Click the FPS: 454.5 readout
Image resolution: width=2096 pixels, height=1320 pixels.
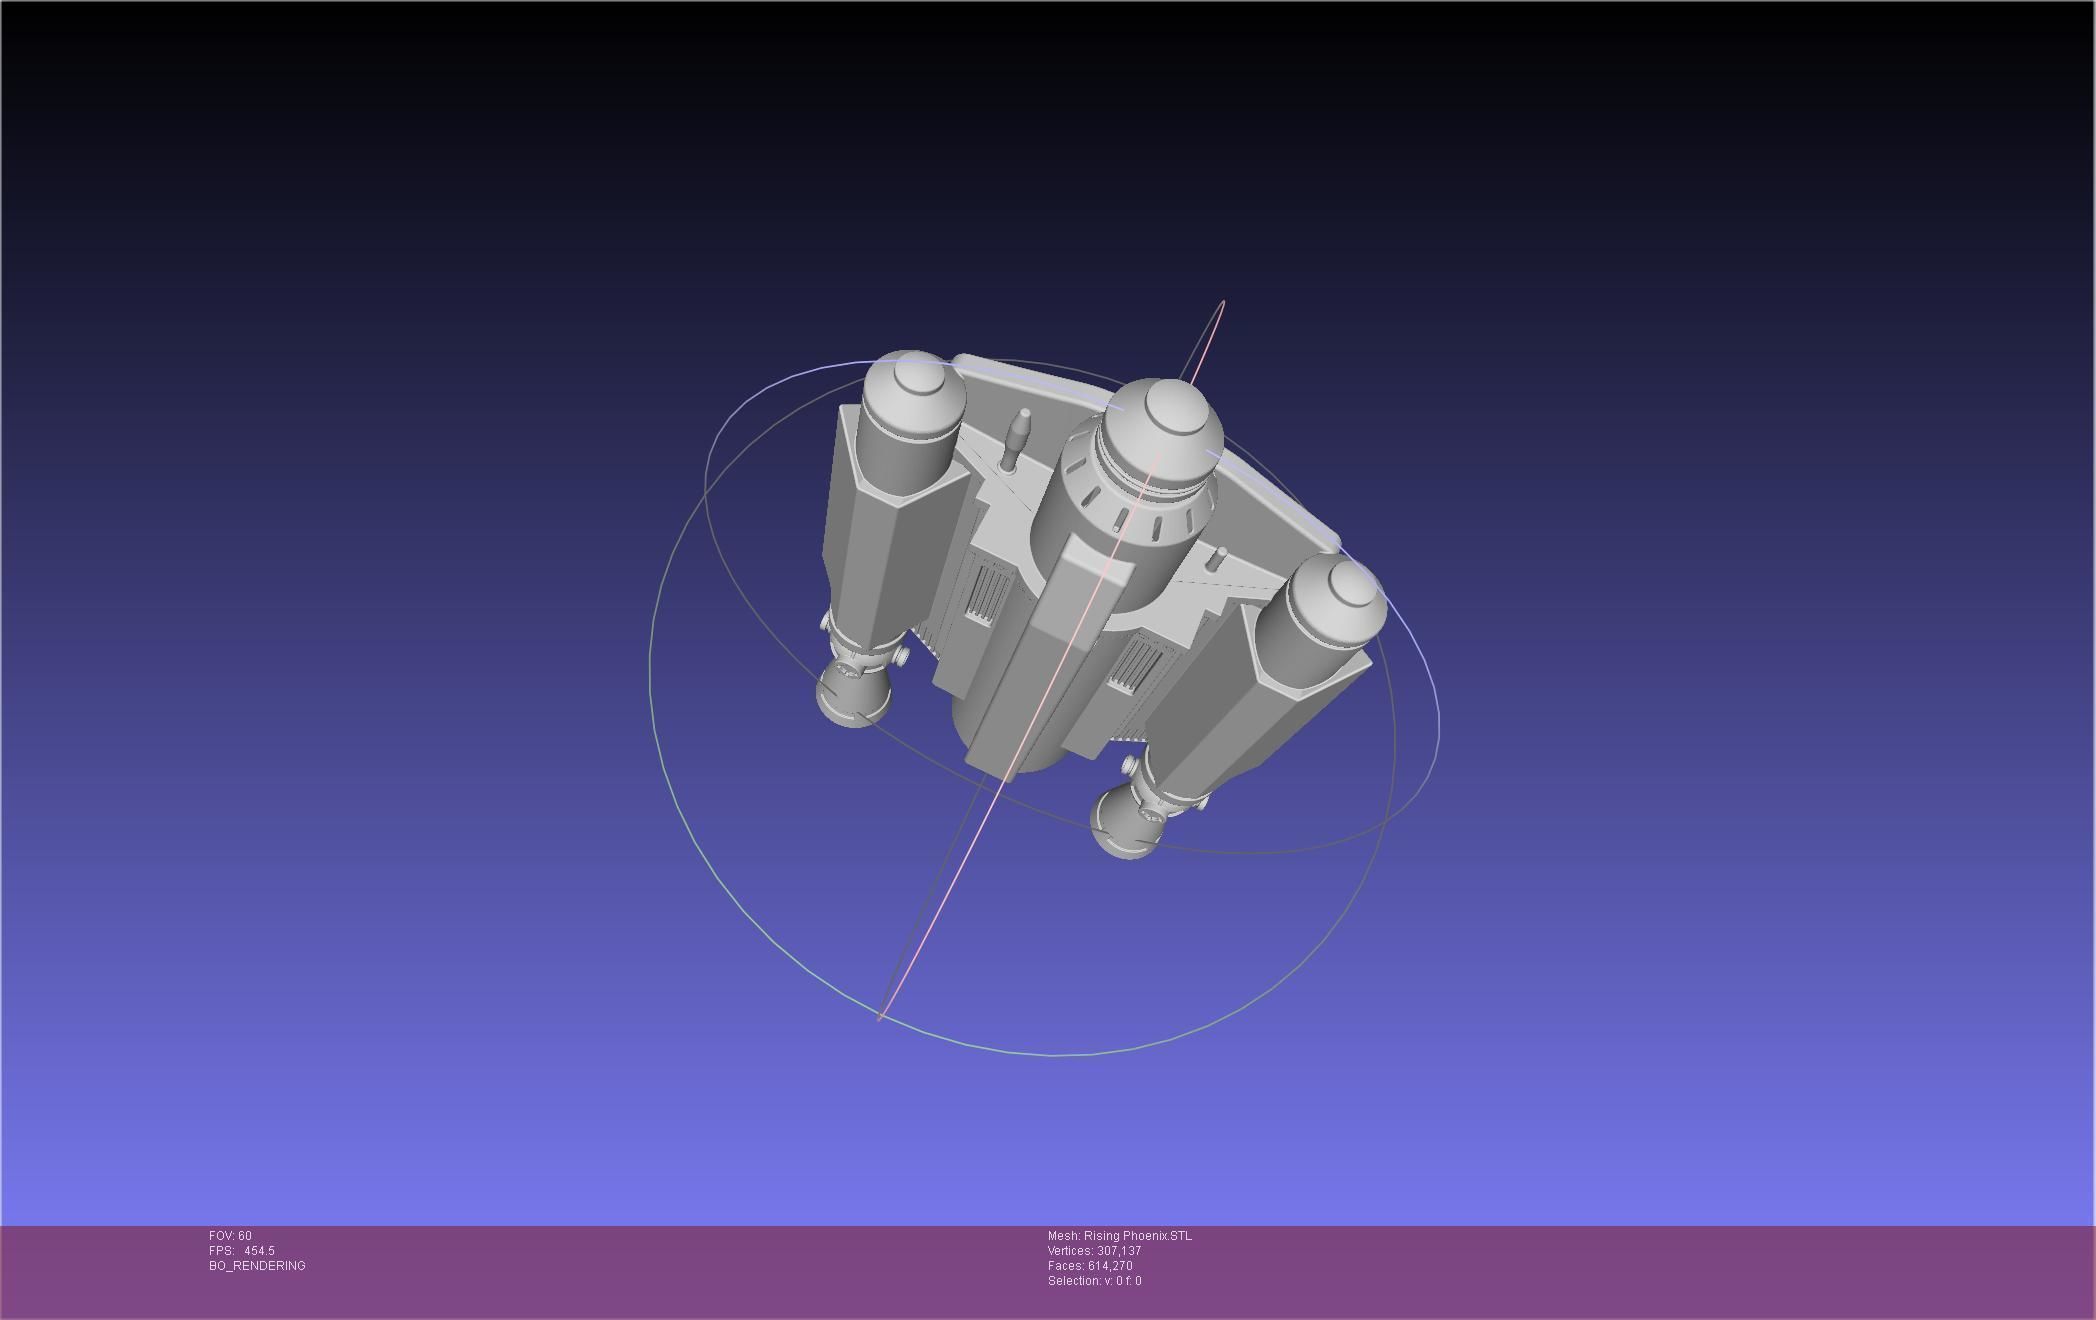pyautogui.click(x=242, y=1251)
